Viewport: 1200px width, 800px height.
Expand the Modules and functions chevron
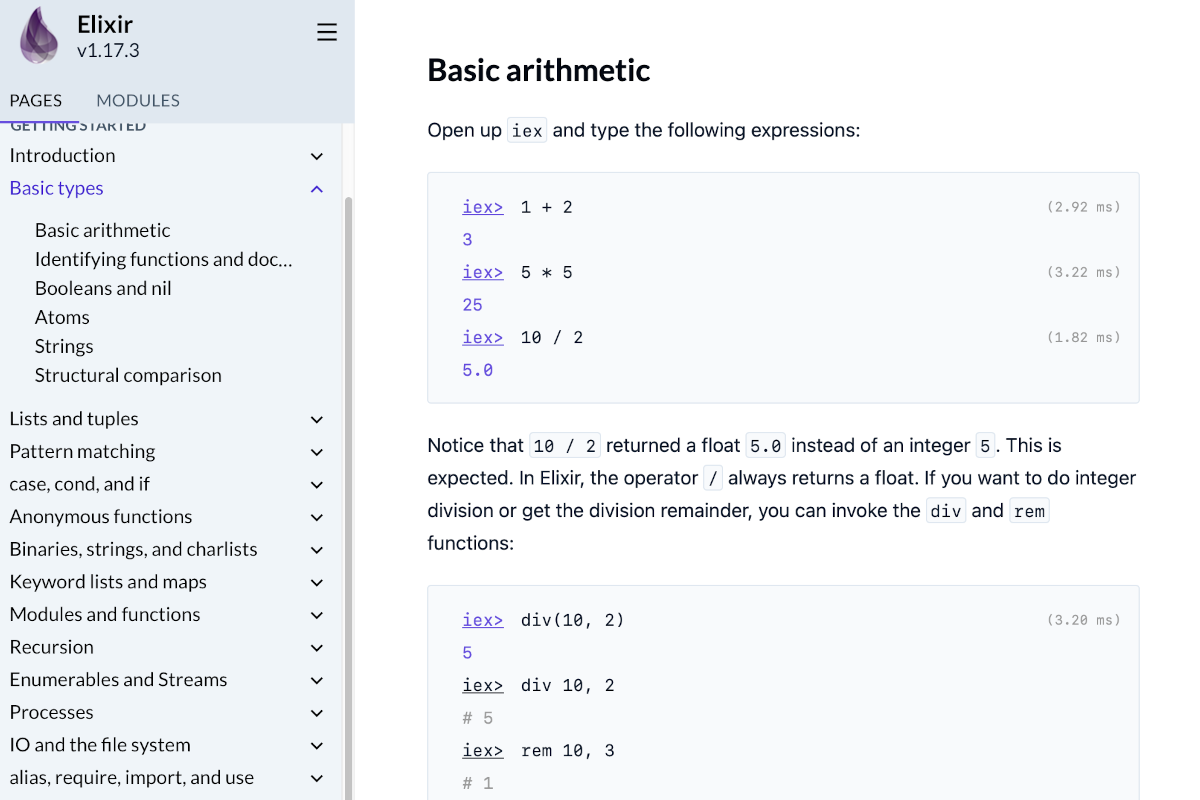(x=317, y=615)
